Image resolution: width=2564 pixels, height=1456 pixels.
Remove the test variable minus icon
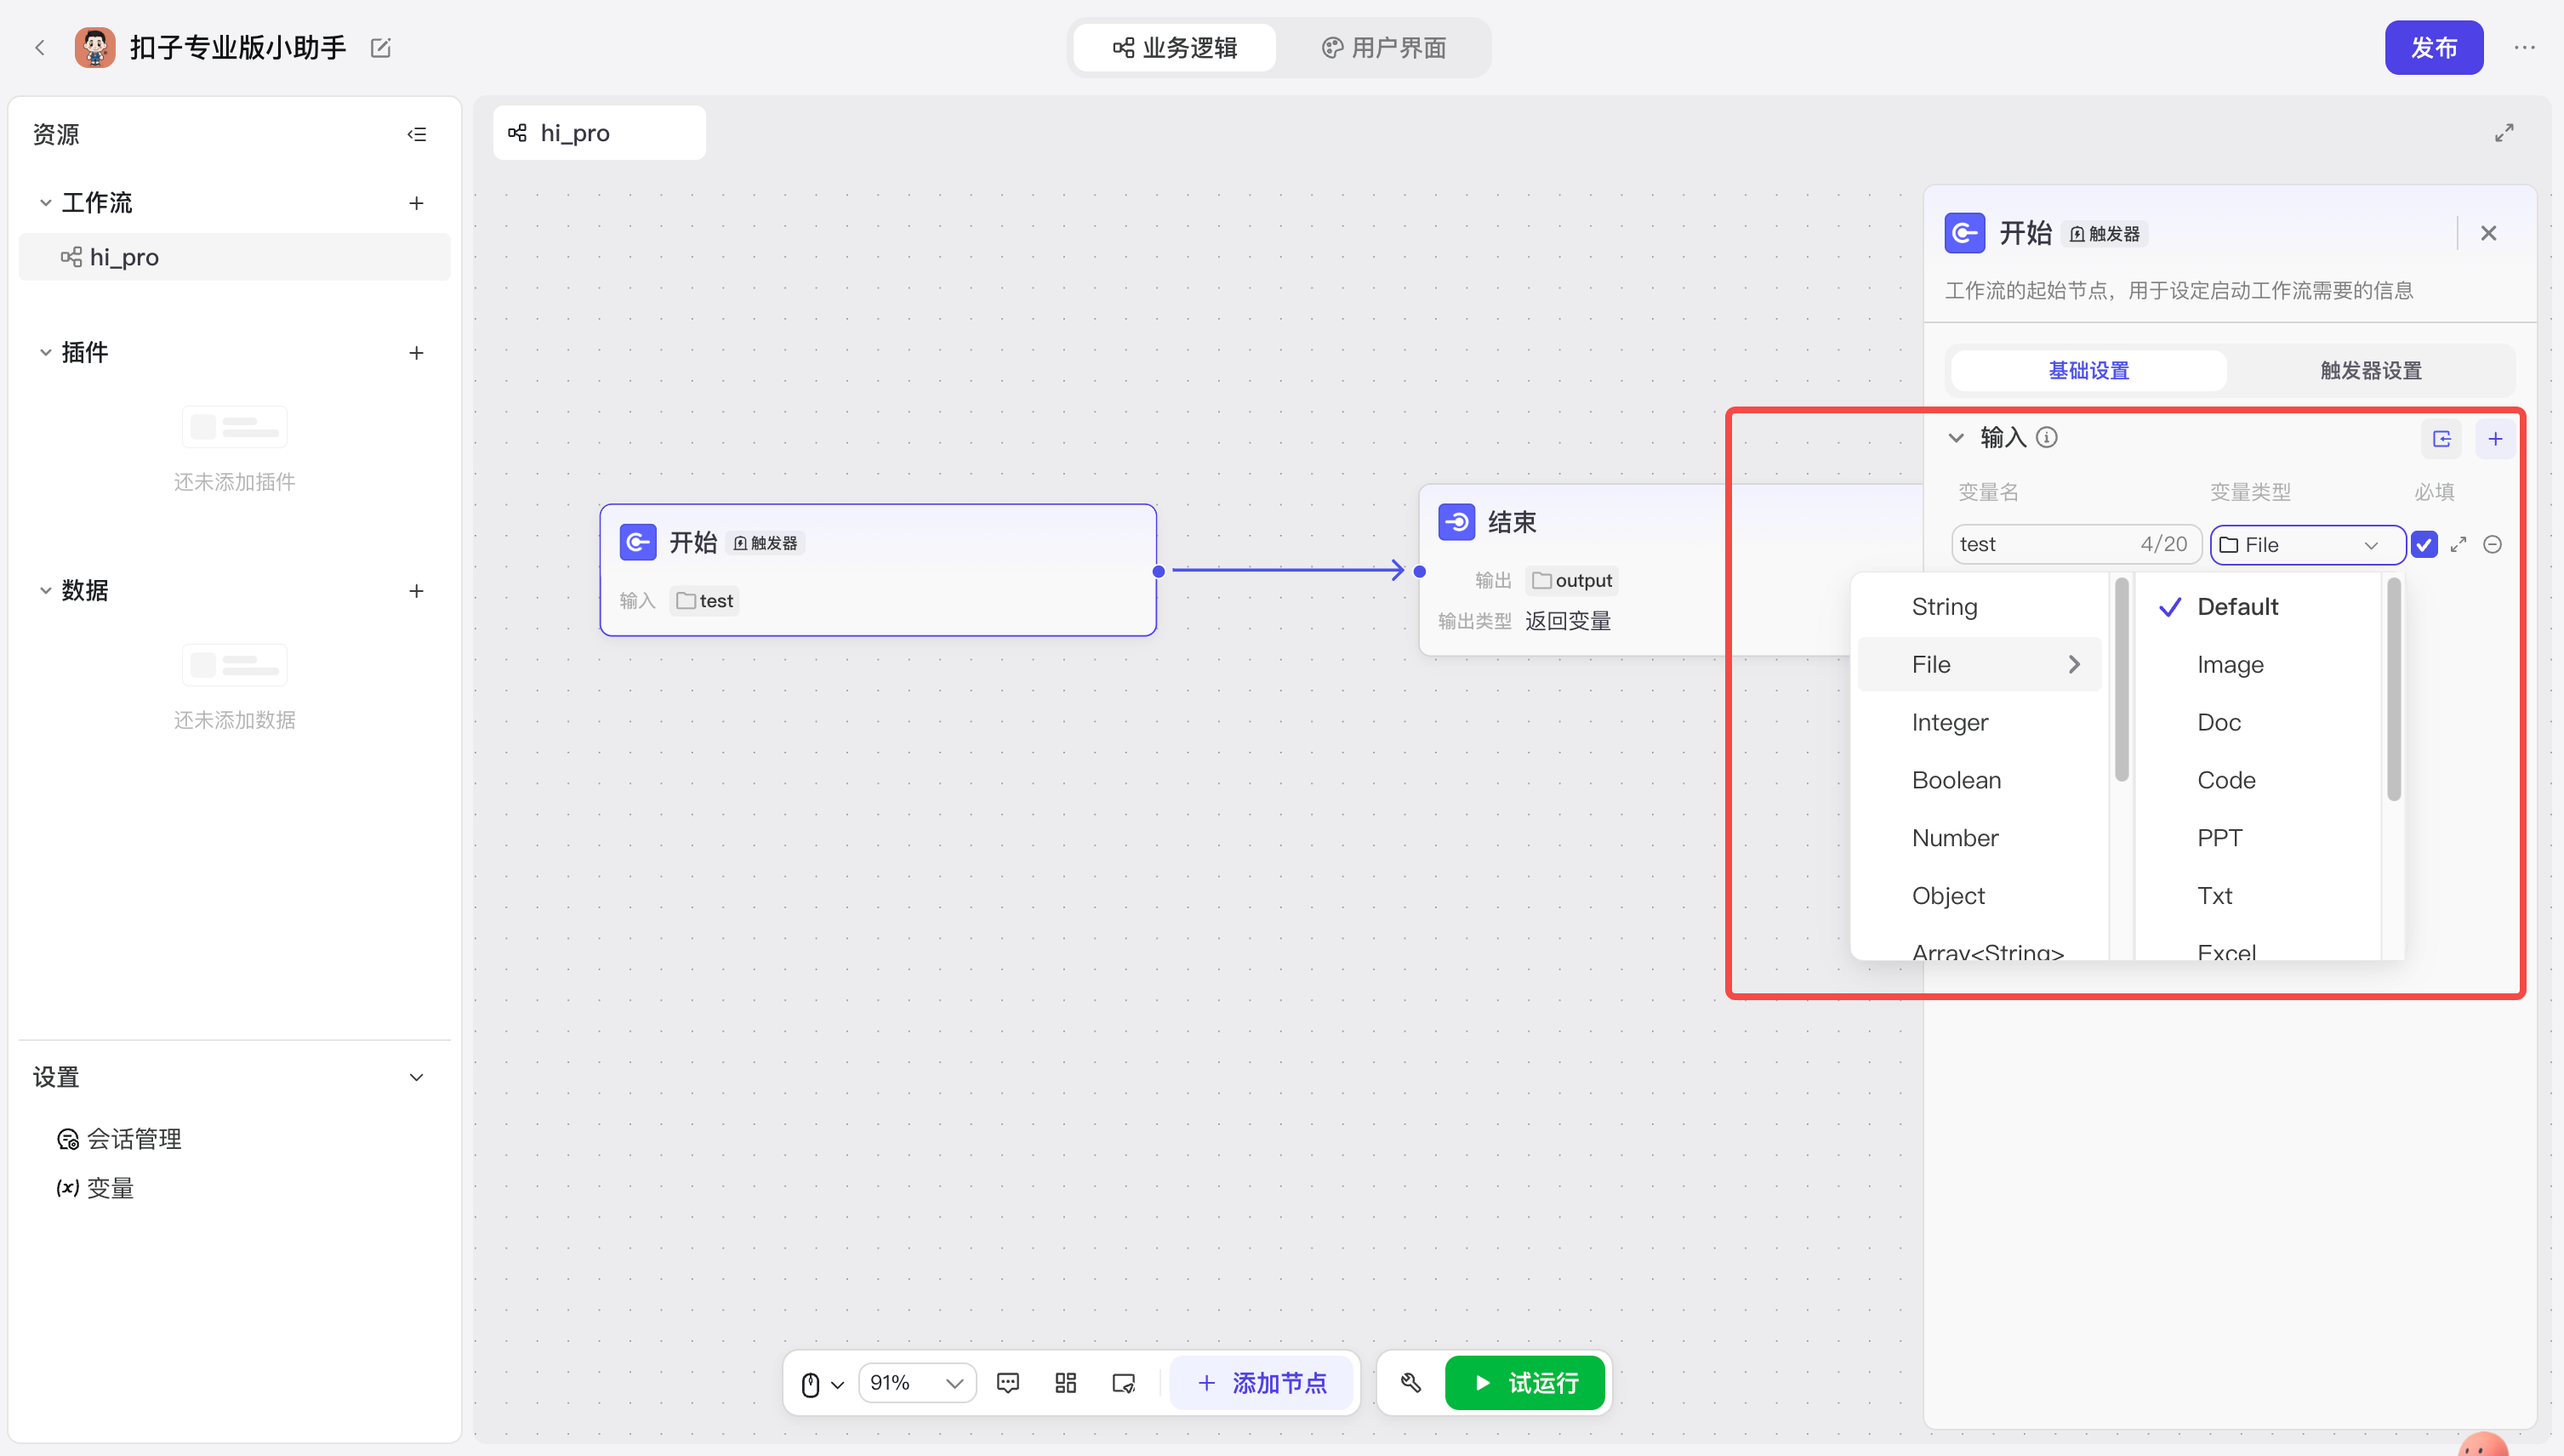pos(2493,544)
